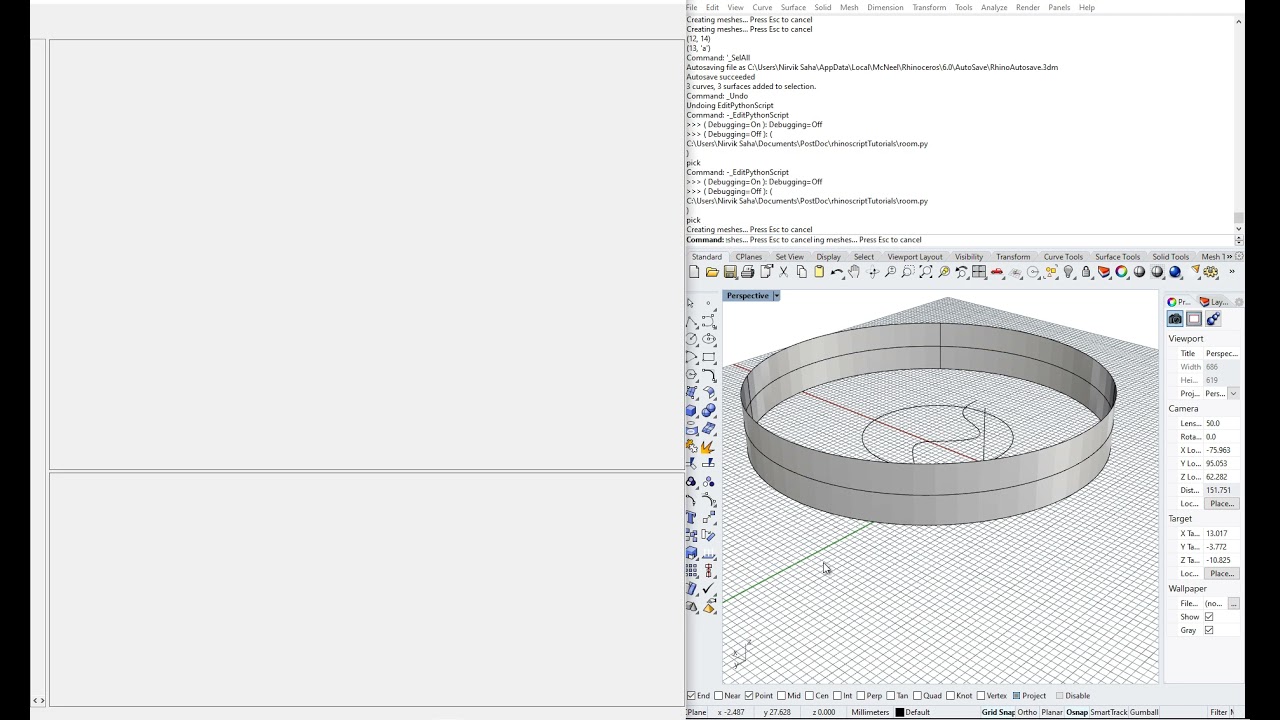Open the Perspective viewport dropdown arrow
The width and height of the screenshot is (1280, 720).
[776, 296]
